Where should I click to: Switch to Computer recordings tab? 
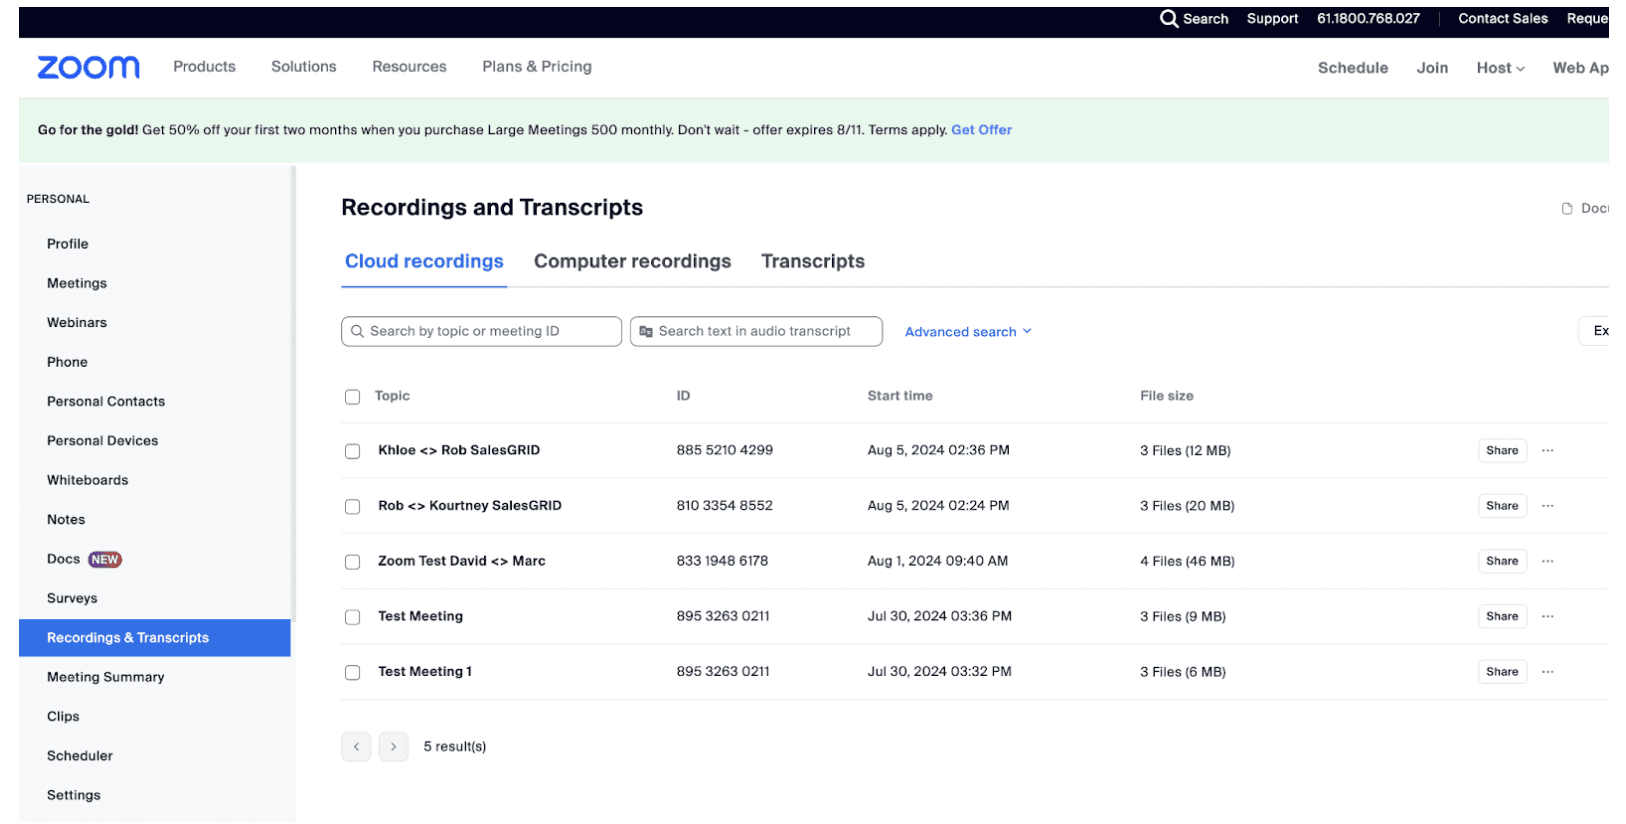tap(632, 262)
